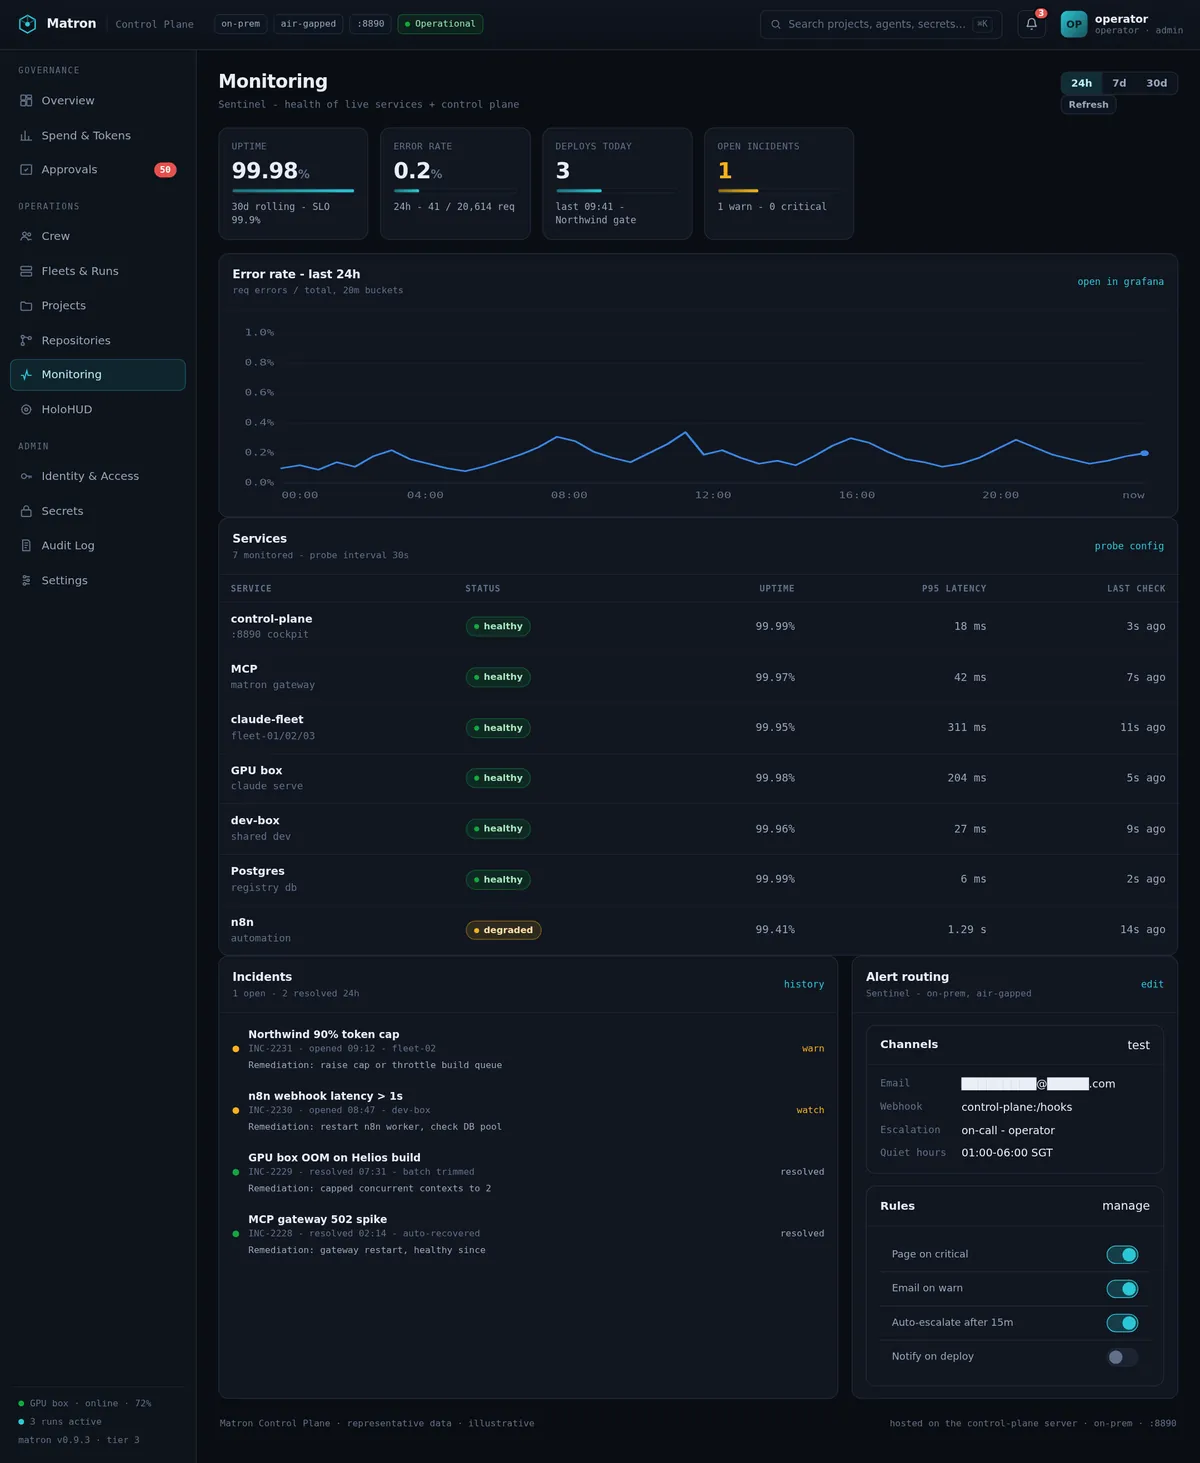Click the :8890 port tag
The height and width of the screenshot is (1463, 1200).
pyautogui.click(x=371, y=24)
